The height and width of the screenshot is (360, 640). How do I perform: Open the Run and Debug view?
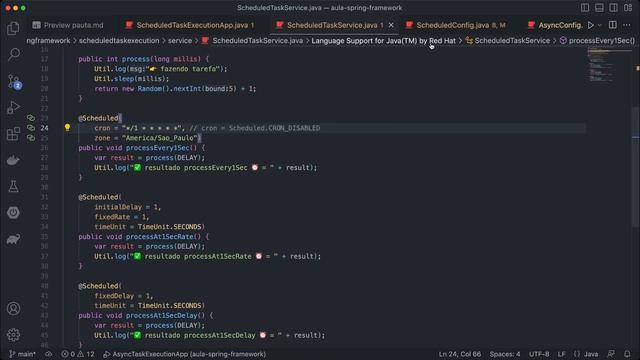coord(13,107)
